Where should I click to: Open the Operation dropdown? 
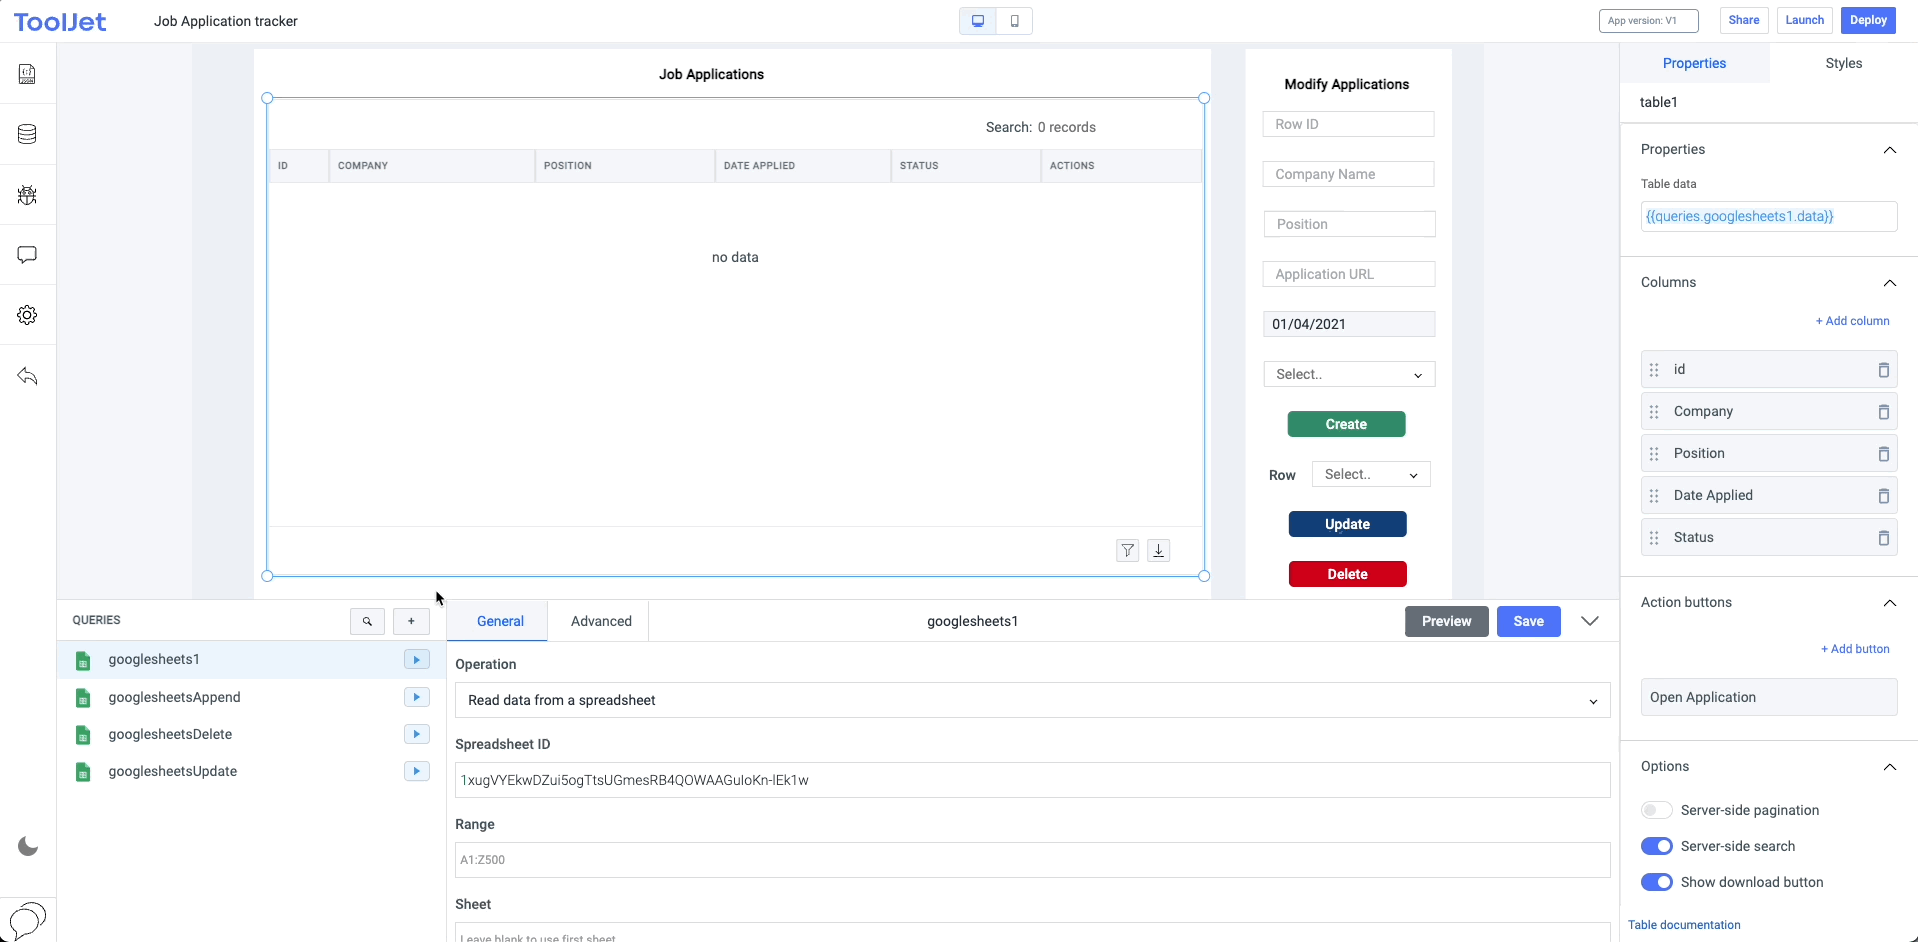1030,700
